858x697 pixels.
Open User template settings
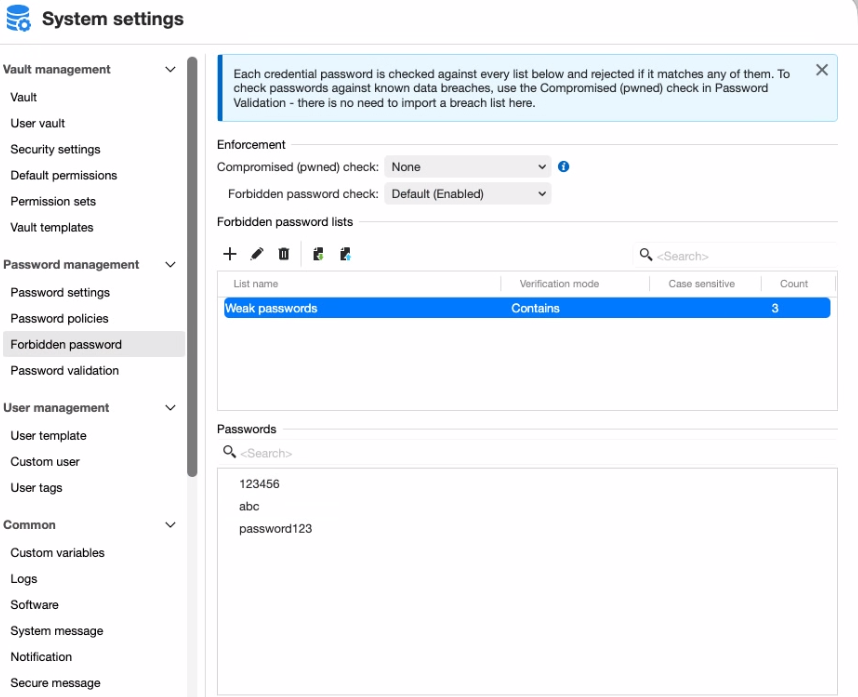pos(48,435)
